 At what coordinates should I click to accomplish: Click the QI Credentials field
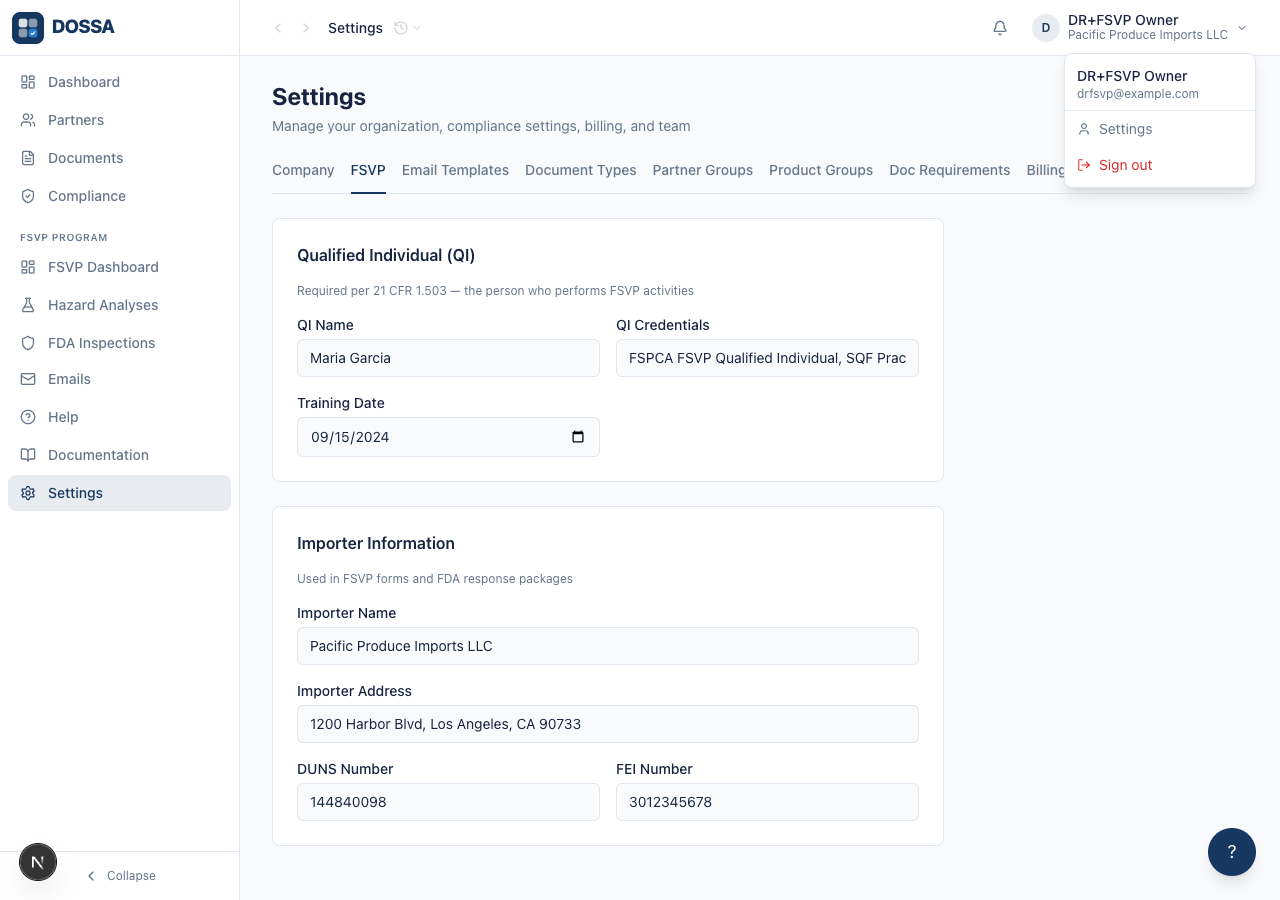pos(767,358)
